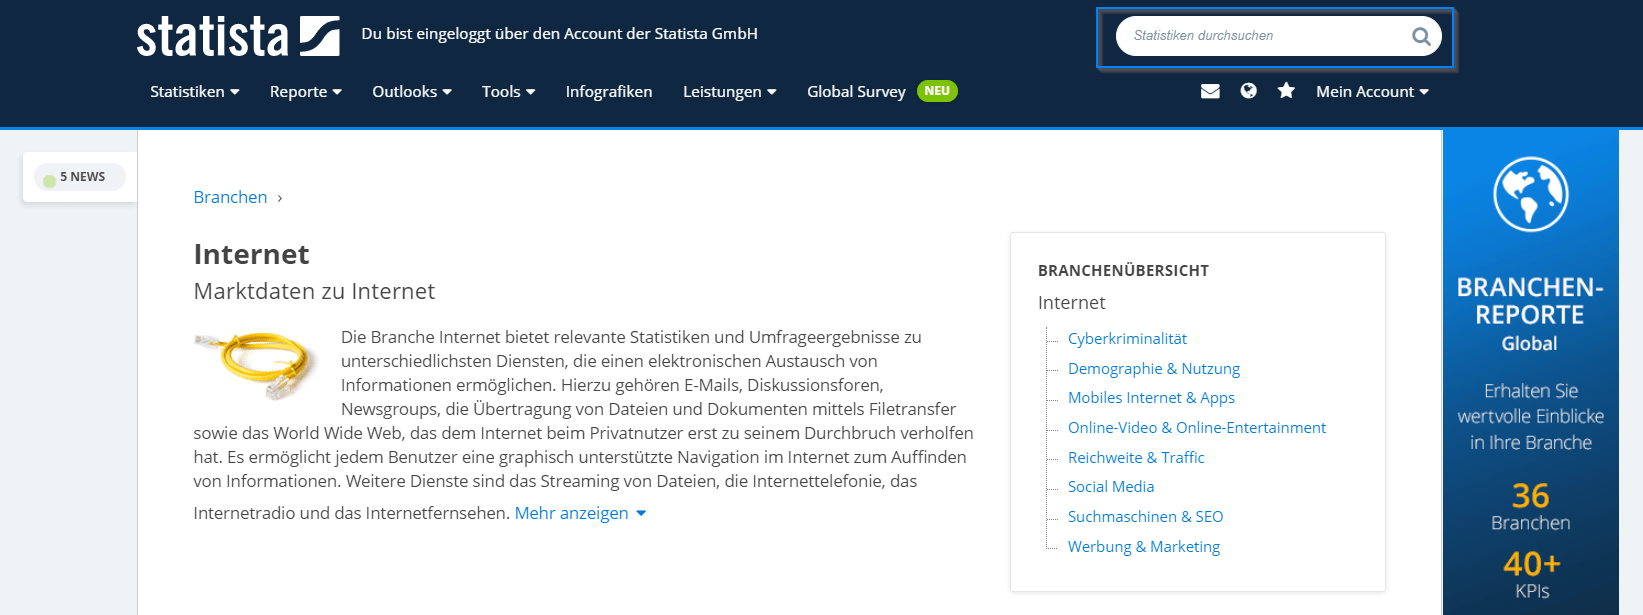Click the Internet page heading

252,254
